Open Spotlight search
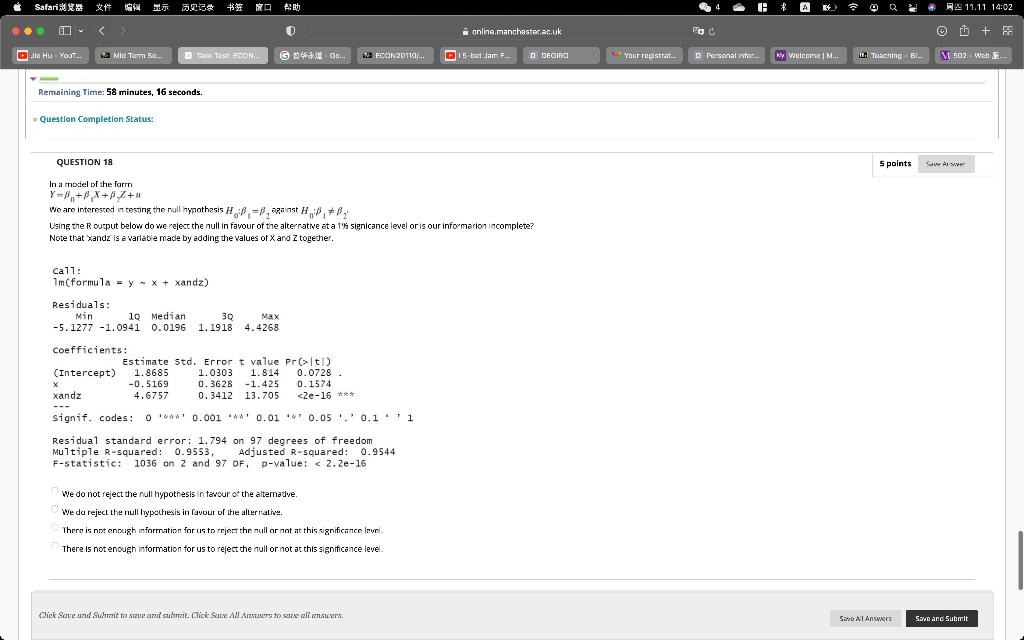This screenshot has height=640, width=1024. 893,7
